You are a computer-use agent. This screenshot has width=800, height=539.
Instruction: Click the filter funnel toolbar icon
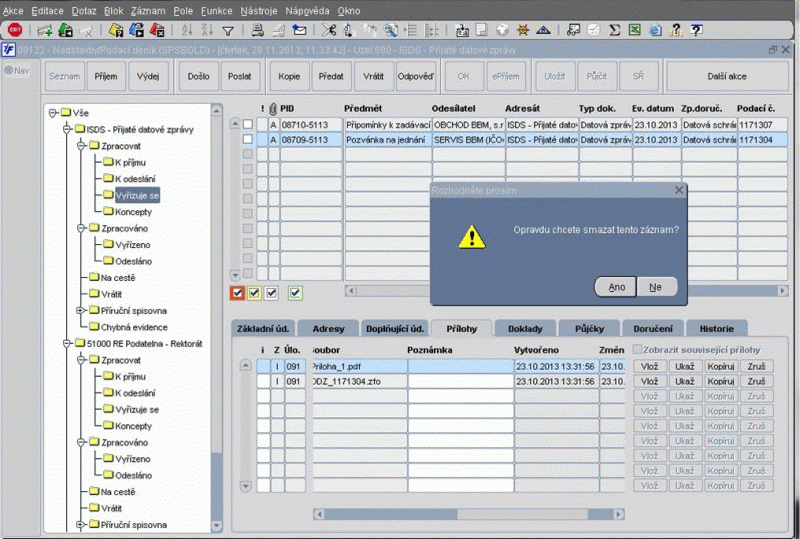(228, 31)
